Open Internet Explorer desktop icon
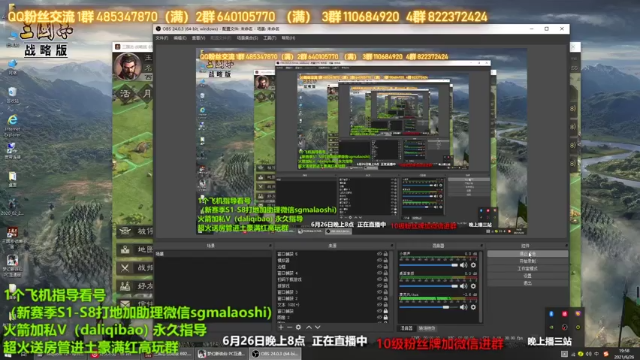The width and height of the screenshot is (640, 360). pos(12,124)
